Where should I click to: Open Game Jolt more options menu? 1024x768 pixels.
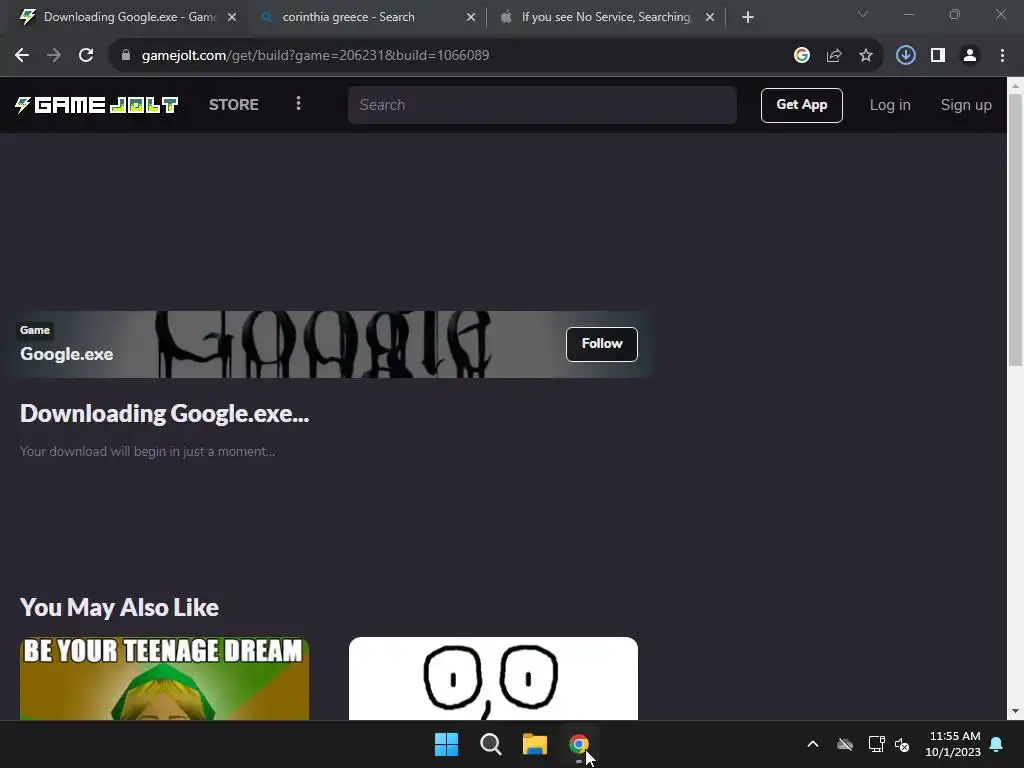[298, 104]
